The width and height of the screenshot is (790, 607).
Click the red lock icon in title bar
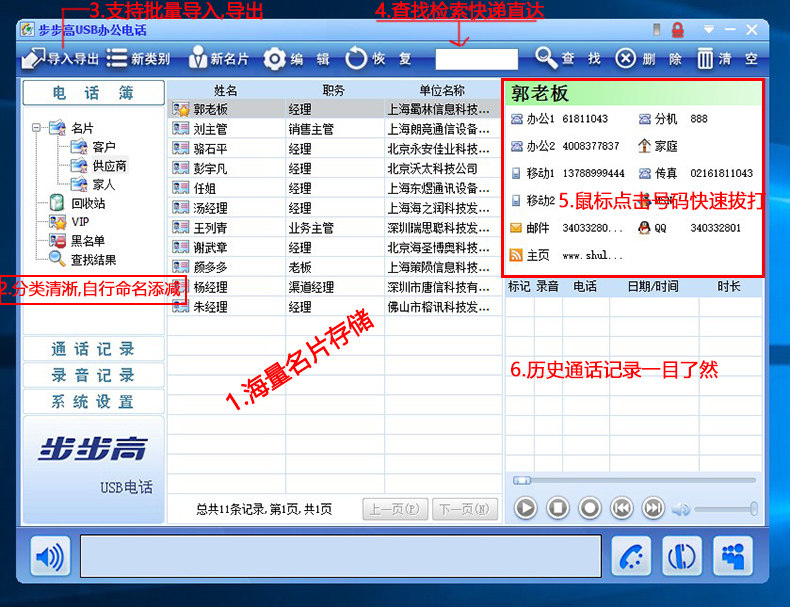tap(678, 30)
